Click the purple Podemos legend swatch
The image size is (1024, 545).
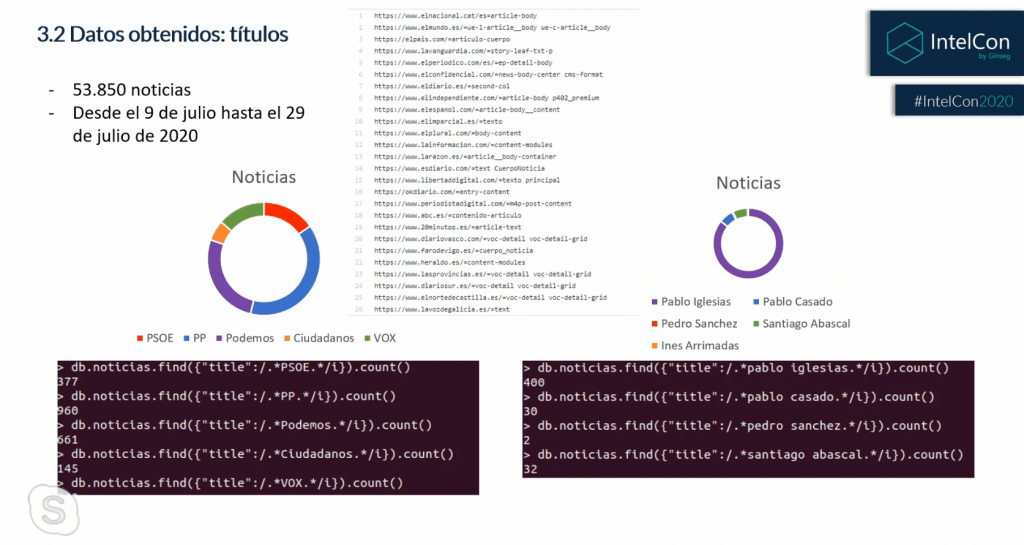coord(219,338)
